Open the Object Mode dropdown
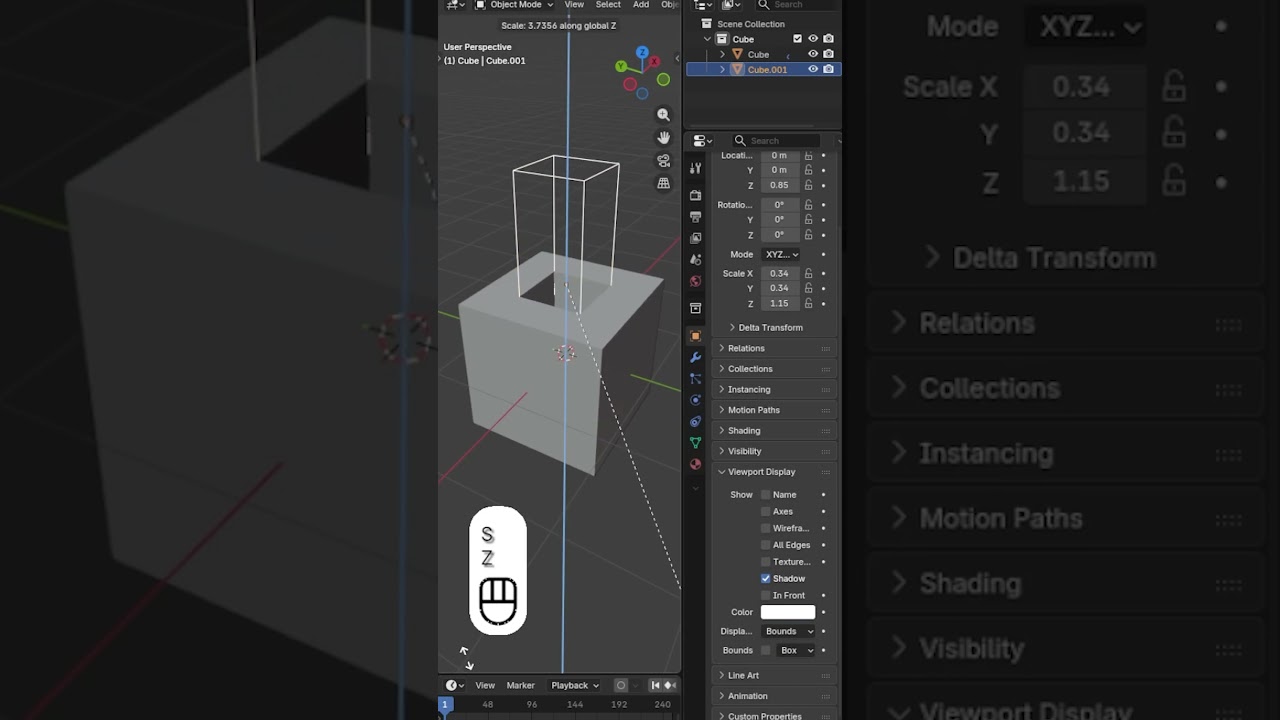Viewport: 1280px width, 720px height. click(515, 5)
